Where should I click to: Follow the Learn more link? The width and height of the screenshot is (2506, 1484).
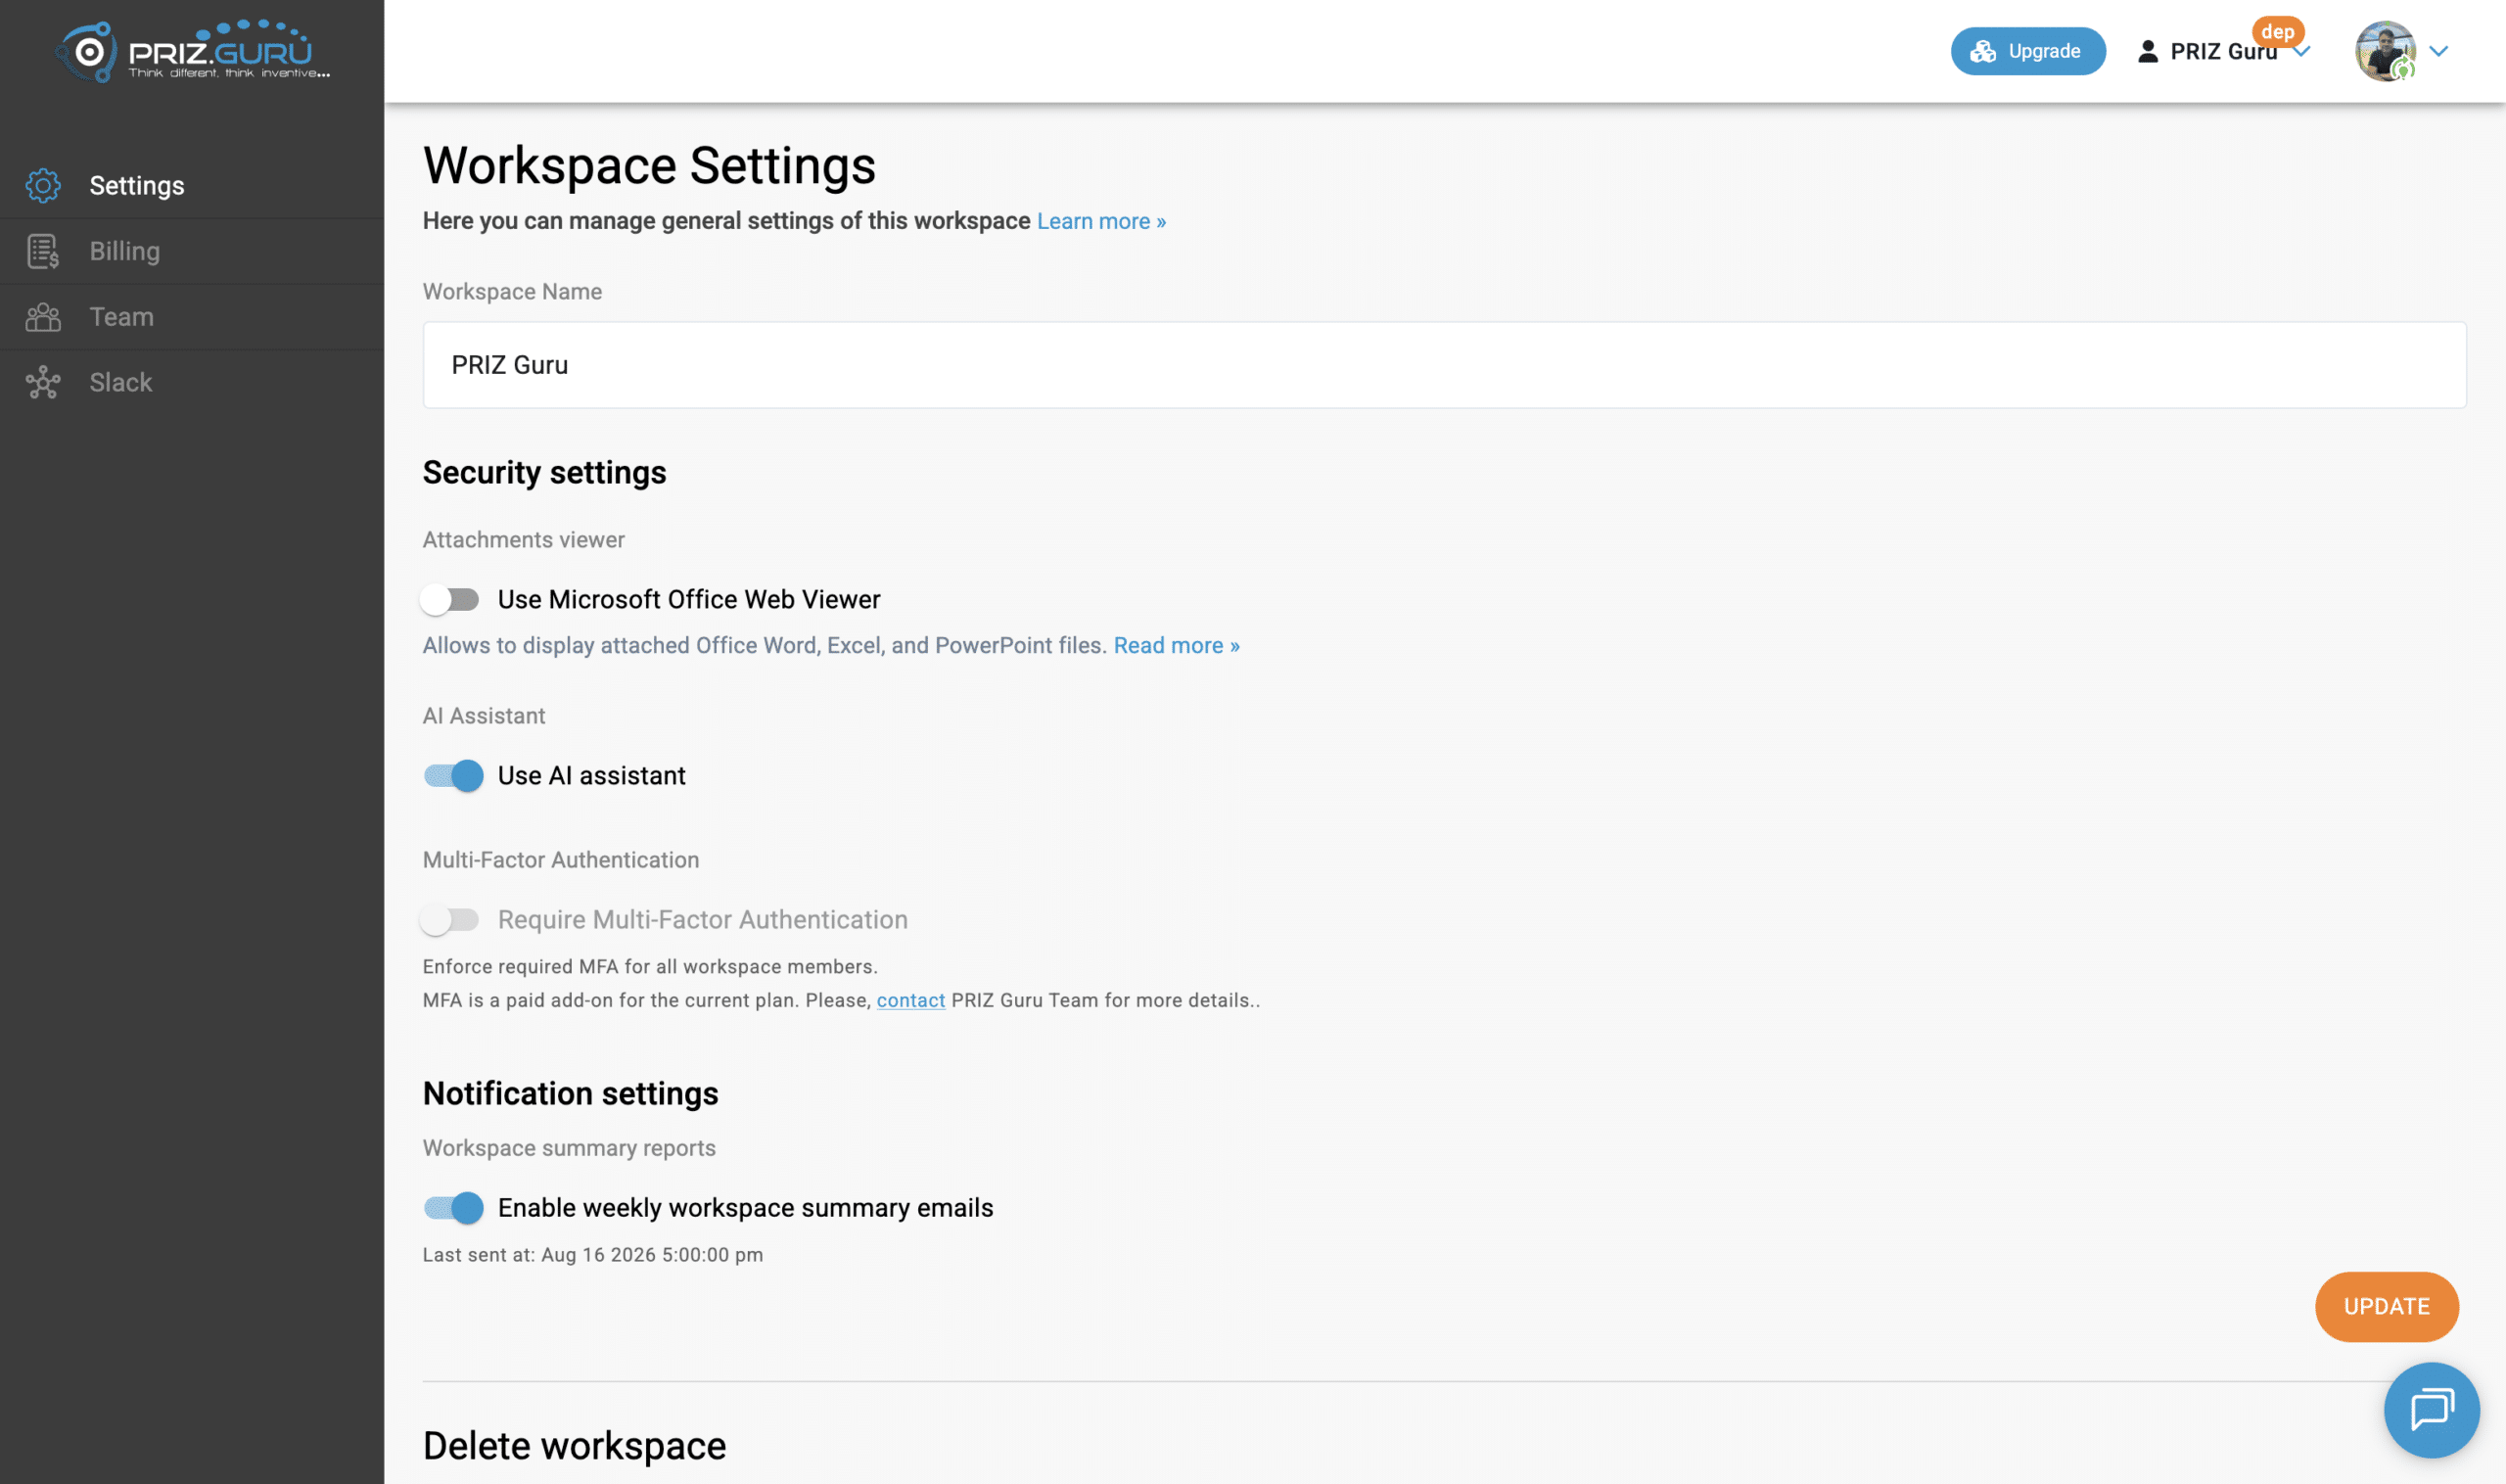(x=1101, y=221)
